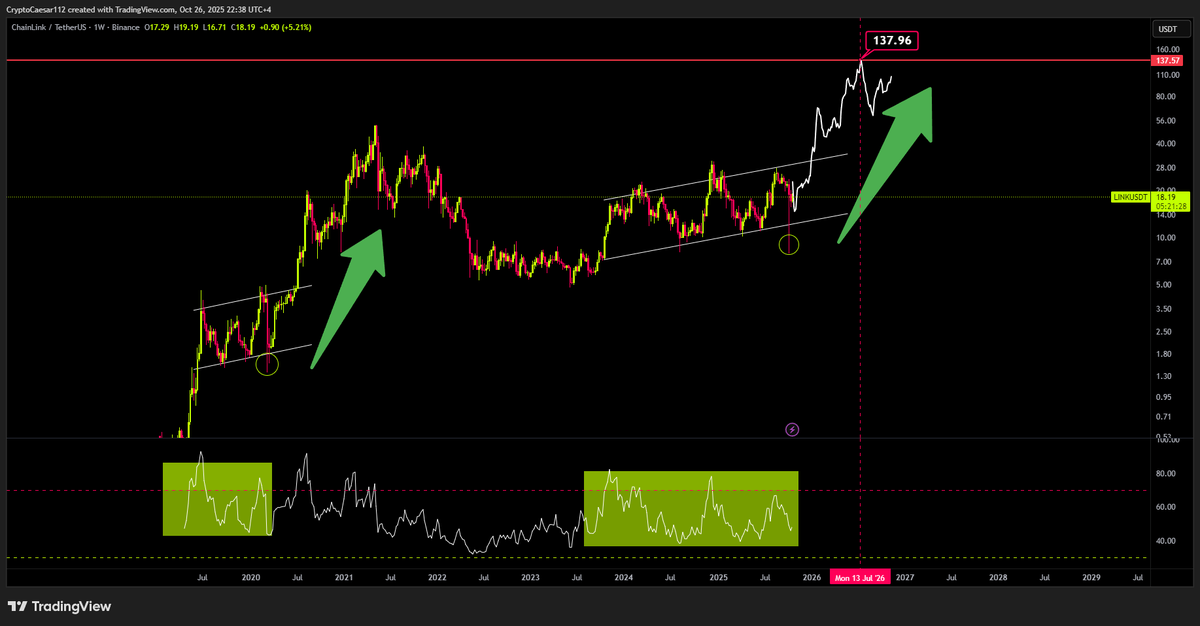1200x626 pixels.
Task: Click the 2020 label on time axis
Action: pos(250,578)
